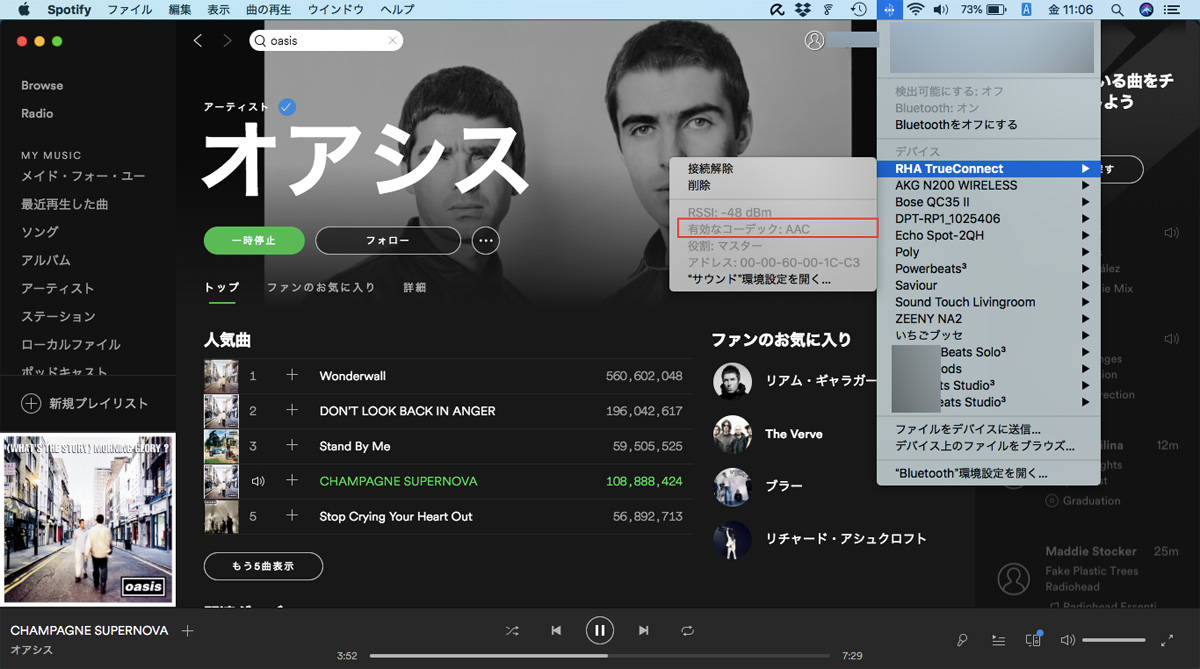This screenshot has height=669, width=1200.
Task: Open "Bluetooth"環境設定を開く... in the Bluetooth menu
Action: [988, 473]
